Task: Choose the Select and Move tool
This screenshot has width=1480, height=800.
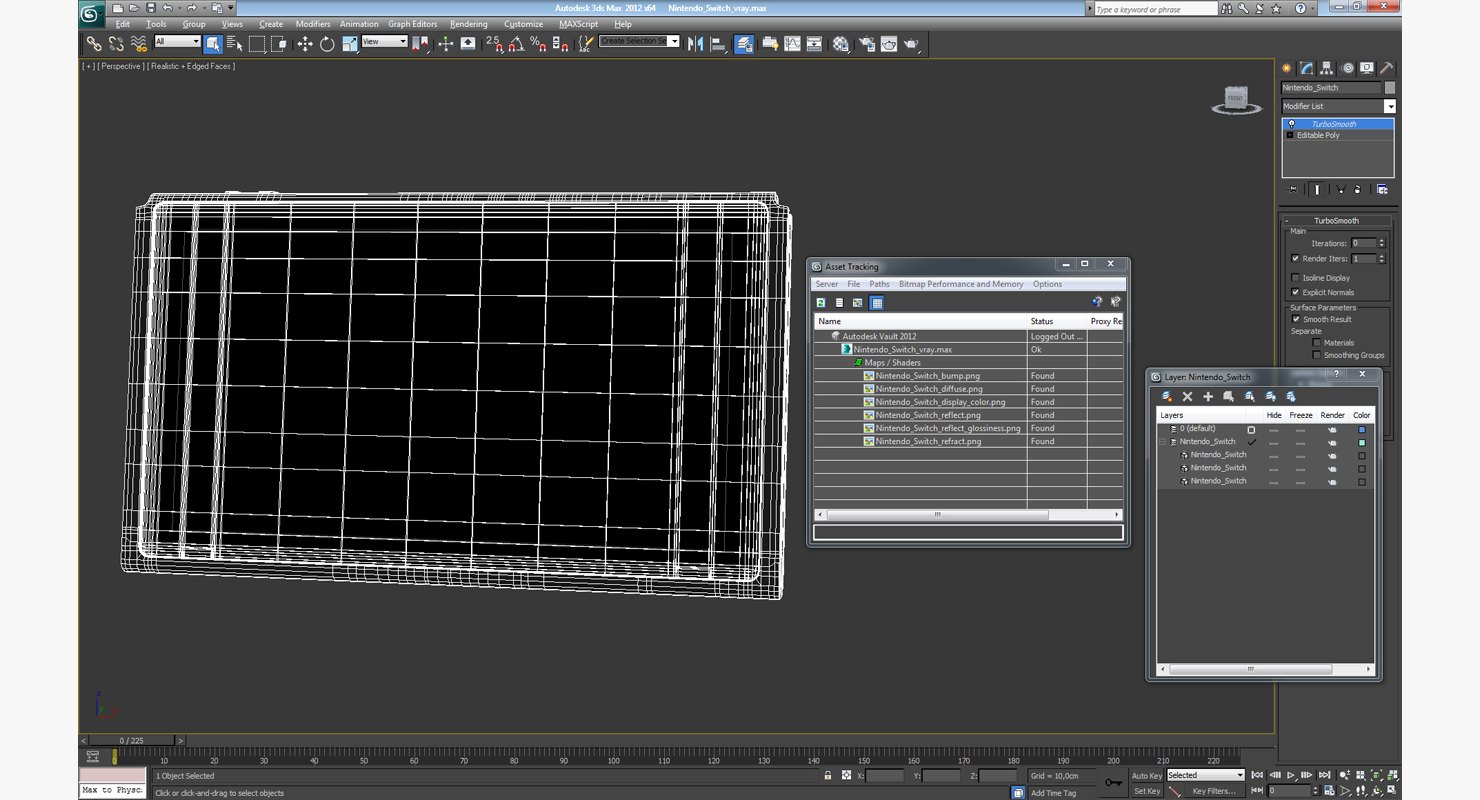Action: (305, 43)
